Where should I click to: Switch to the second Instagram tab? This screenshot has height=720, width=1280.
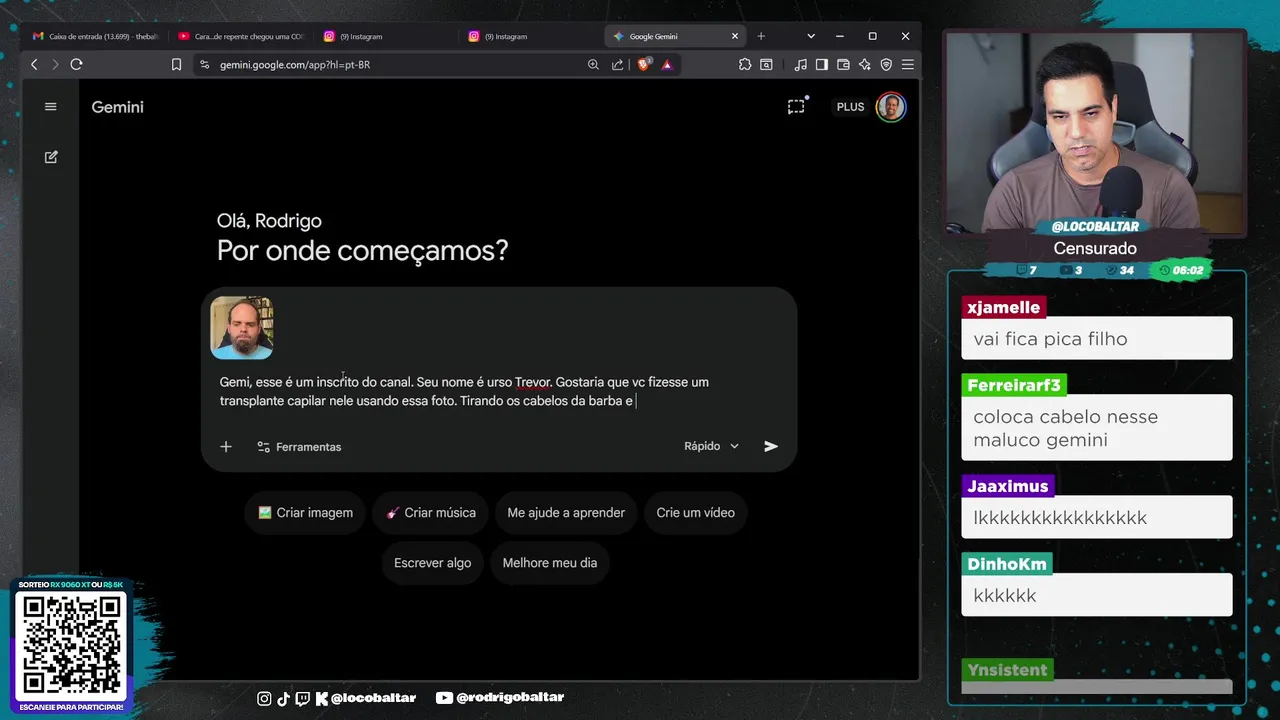[531, 36]
